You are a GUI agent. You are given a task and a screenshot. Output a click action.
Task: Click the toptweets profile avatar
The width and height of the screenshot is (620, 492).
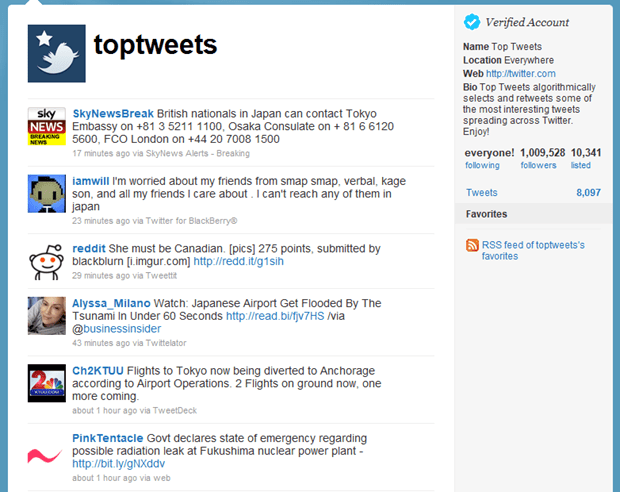56,53
